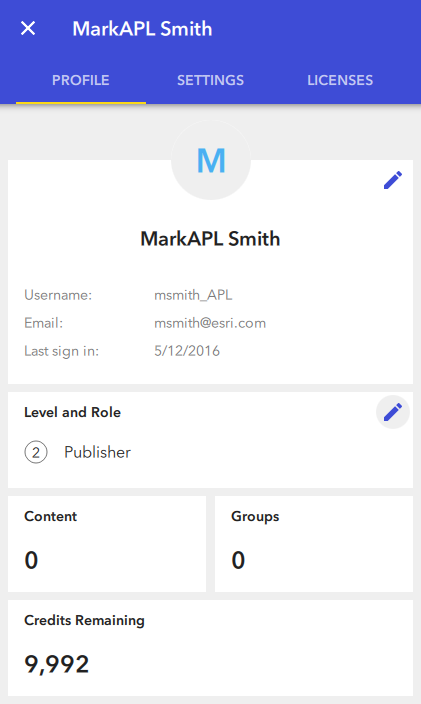Screen dimensions: 421x704
Task: Open the SETTINGS tab
Action: coord(210,80)
